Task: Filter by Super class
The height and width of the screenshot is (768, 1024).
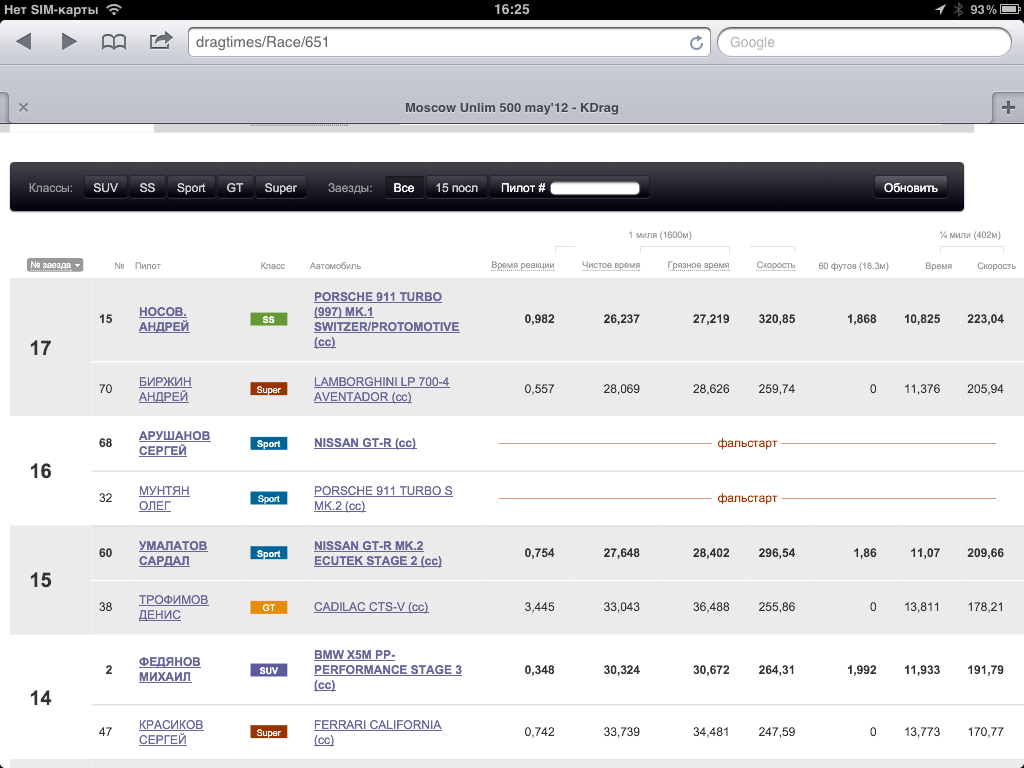Action: click(x=280, y=188)
